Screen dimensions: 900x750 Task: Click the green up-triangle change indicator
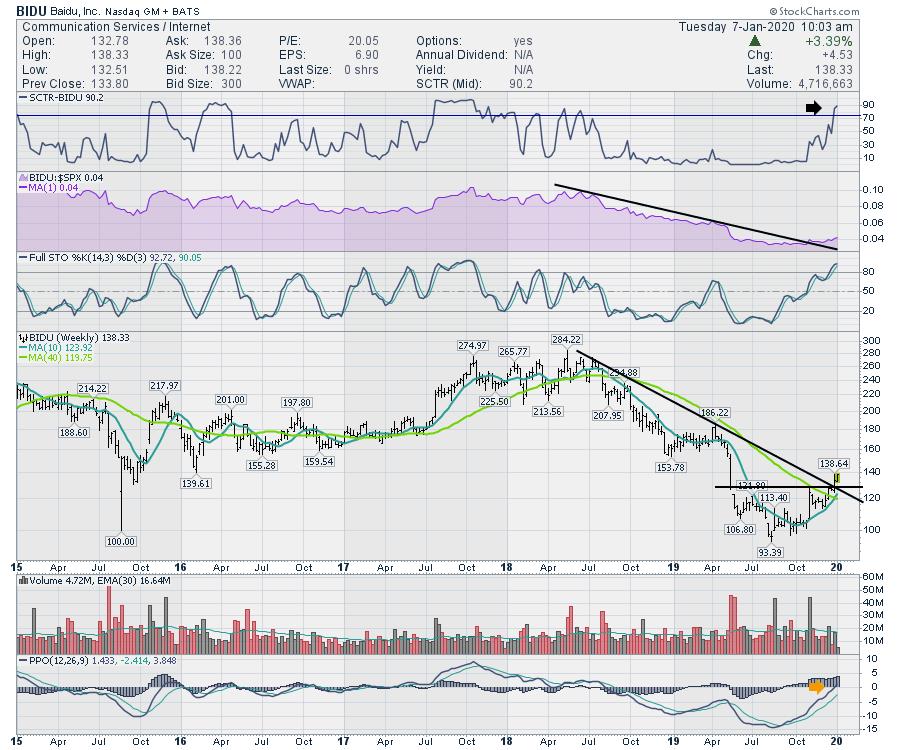pyautogui.click(x=755, y=41)
